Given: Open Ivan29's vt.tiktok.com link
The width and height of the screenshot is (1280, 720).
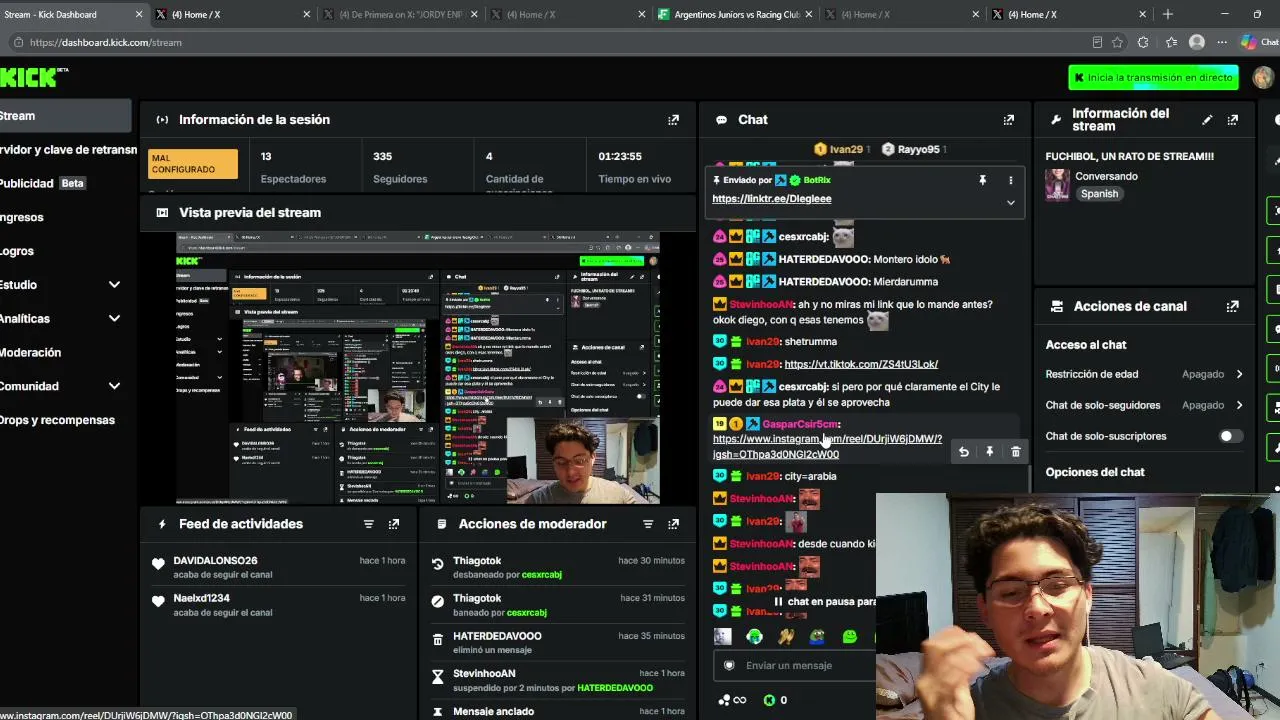Looking at the screenshot, I should point(861,364).
